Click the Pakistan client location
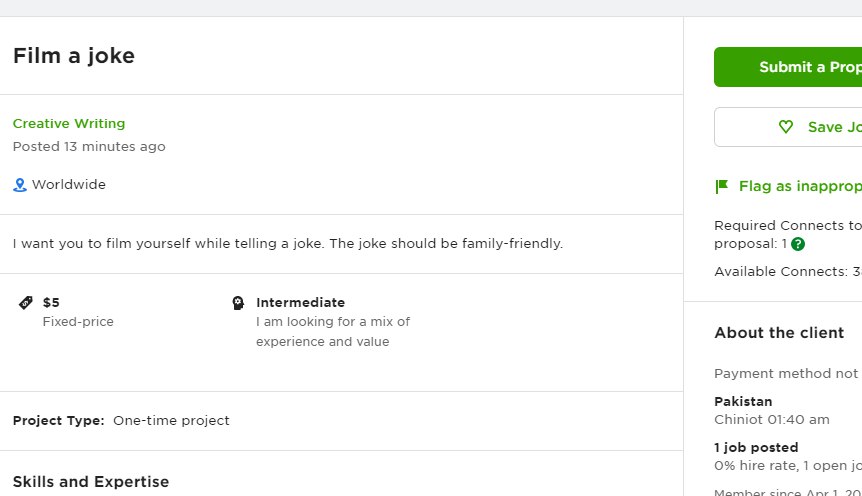 coord(743,401)
